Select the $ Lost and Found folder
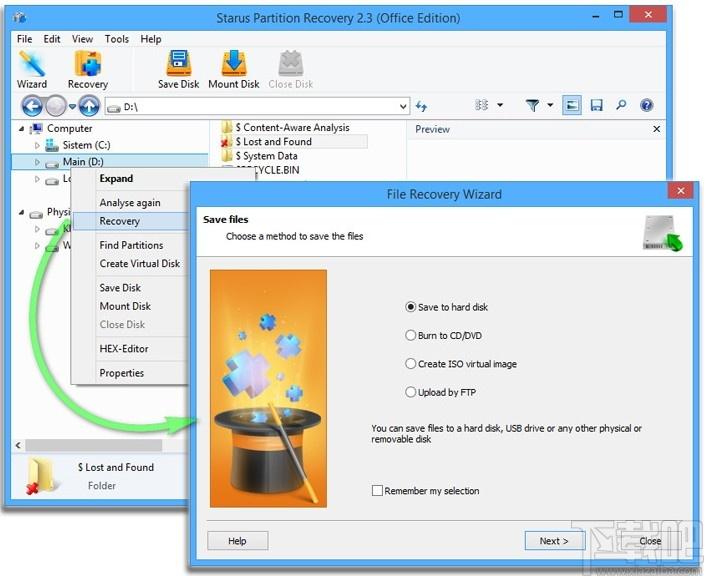The height and width of the screenshot is (576, 706). [294, 142]
